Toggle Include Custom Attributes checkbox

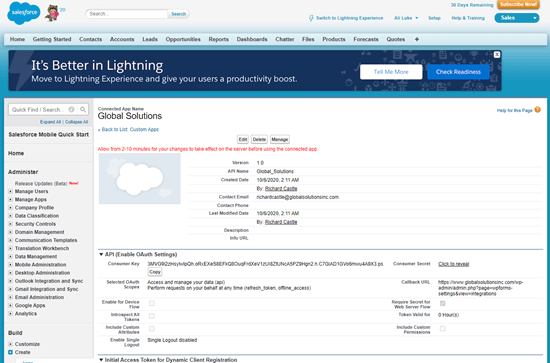[152, 329]
